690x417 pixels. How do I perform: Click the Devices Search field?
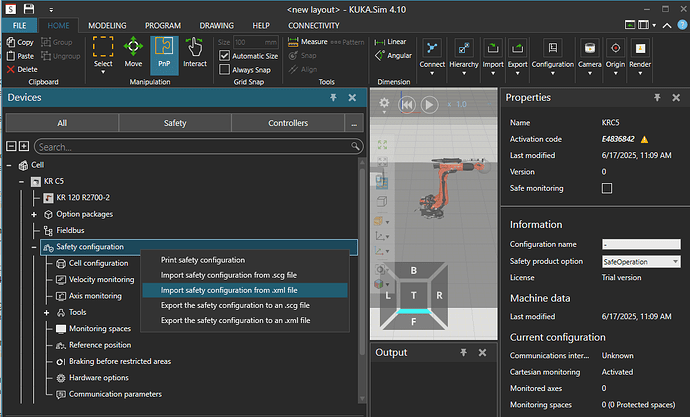[x=198, y=146]
